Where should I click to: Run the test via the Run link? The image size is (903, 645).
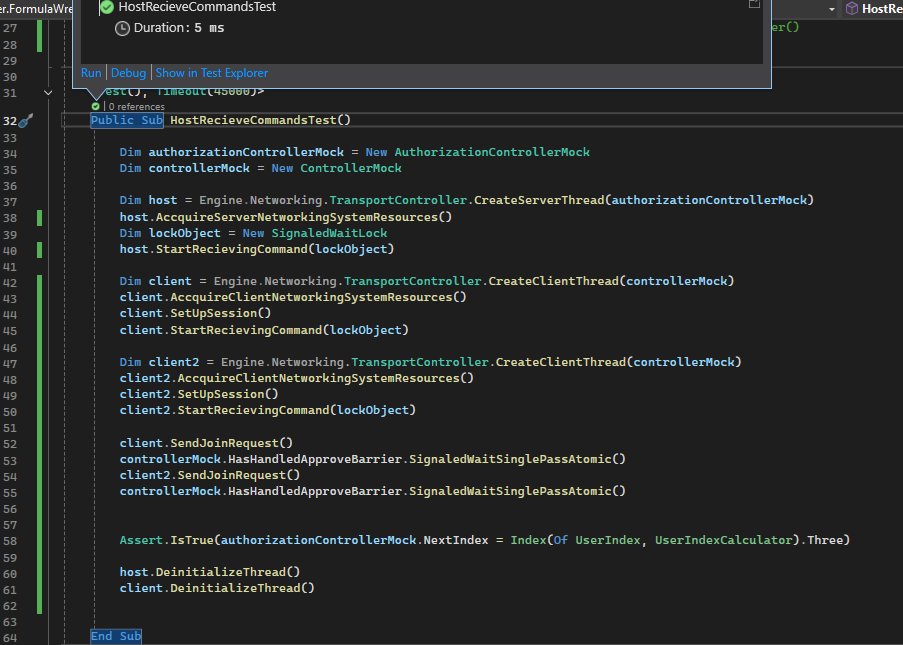point(91,73)
